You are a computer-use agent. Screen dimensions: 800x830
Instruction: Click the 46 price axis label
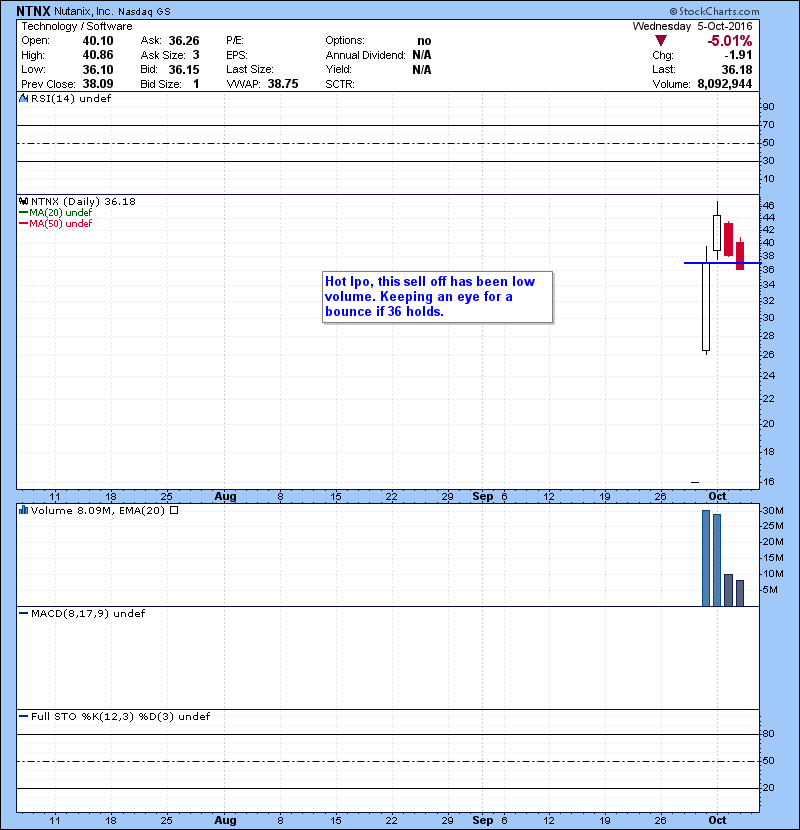pos(768,205)
